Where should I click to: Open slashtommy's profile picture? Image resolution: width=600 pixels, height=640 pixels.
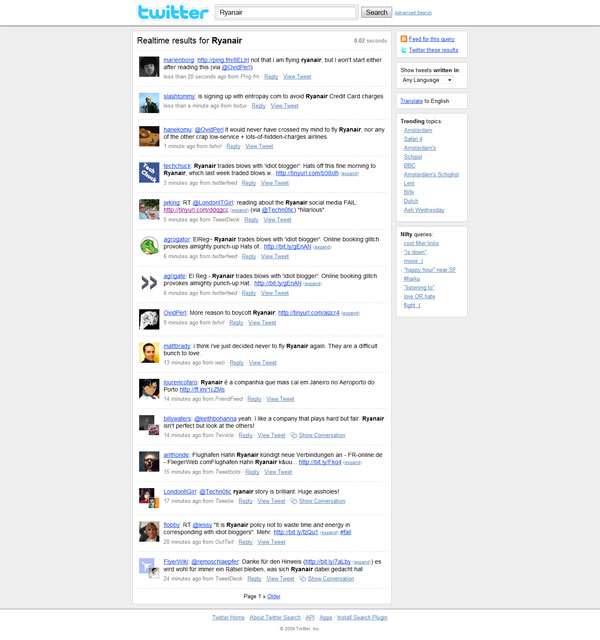(x=149, y=103)
